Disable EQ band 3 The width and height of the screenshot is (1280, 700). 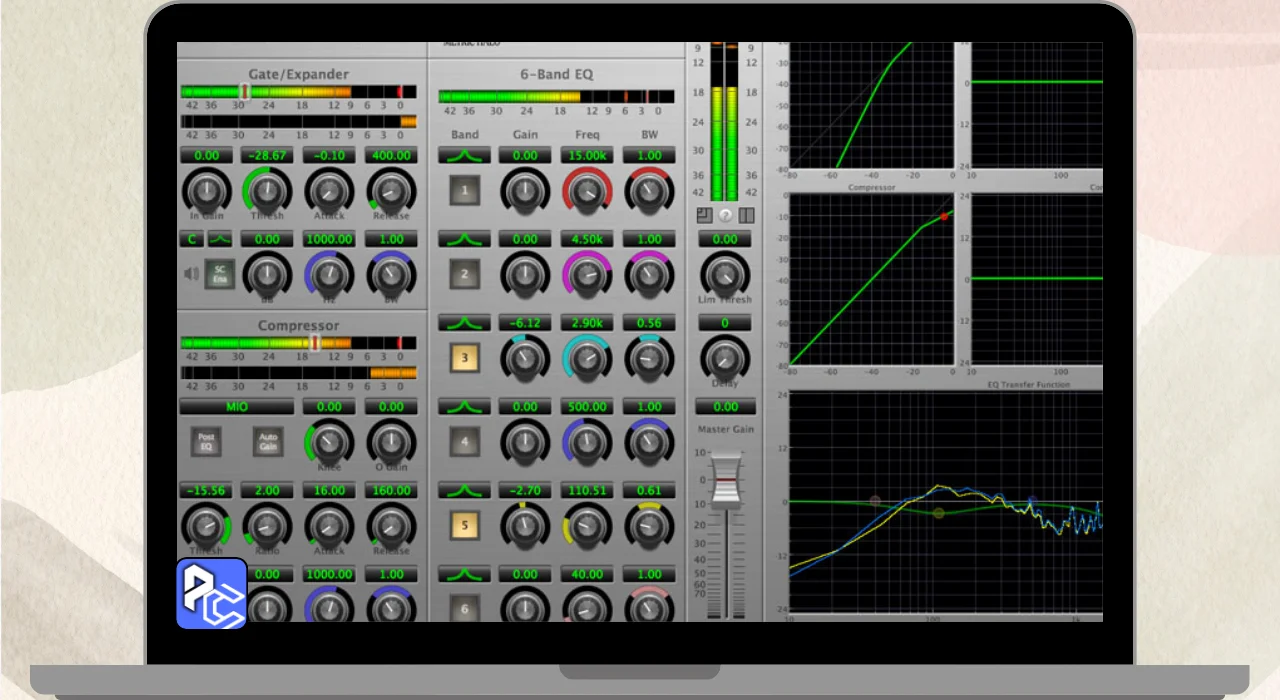(x=465, y=358)
